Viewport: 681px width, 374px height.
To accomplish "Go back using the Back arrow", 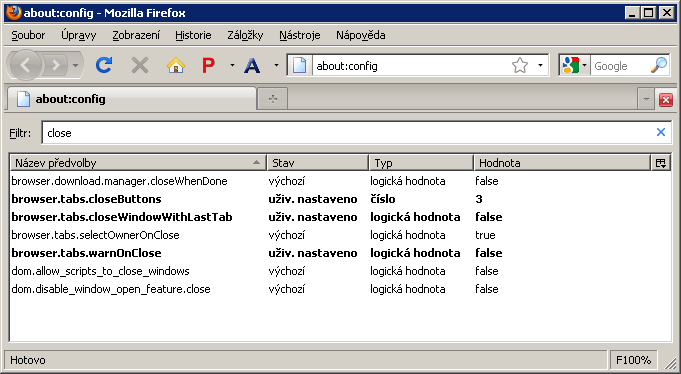I will [25, 66].
